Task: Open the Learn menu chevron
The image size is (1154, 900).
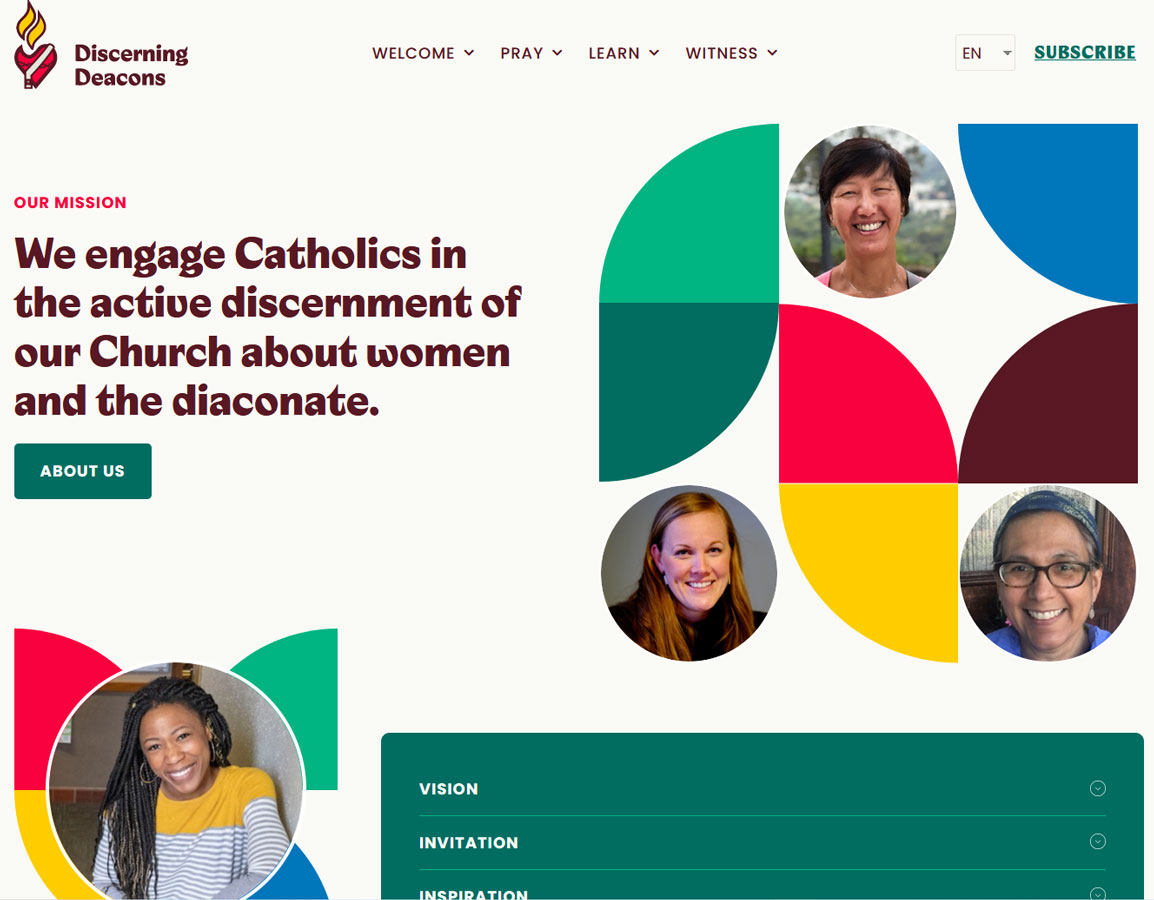Action: pos(654,53)
